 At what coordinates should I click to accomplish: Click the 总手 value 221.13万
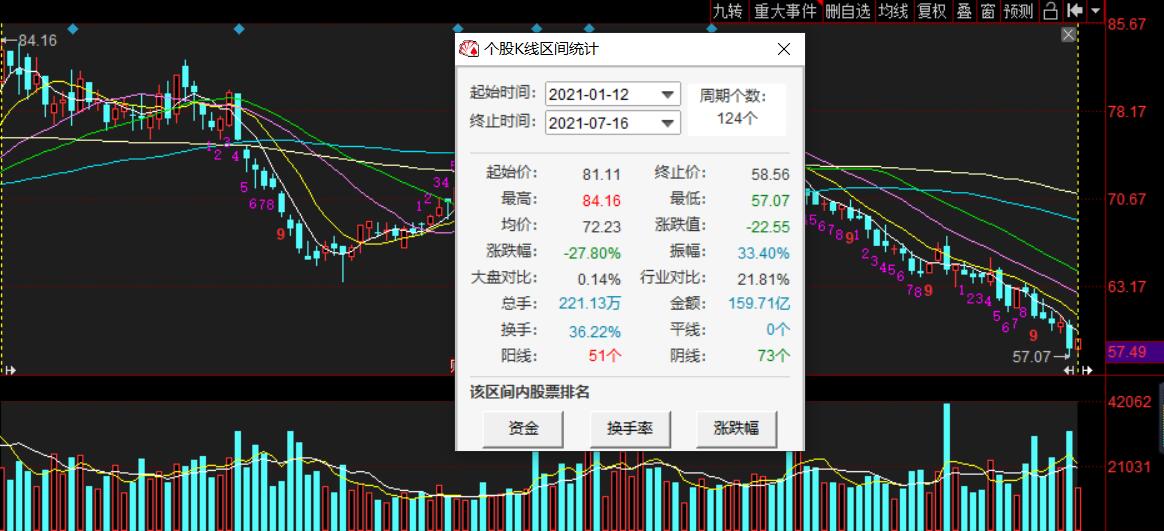589,304
